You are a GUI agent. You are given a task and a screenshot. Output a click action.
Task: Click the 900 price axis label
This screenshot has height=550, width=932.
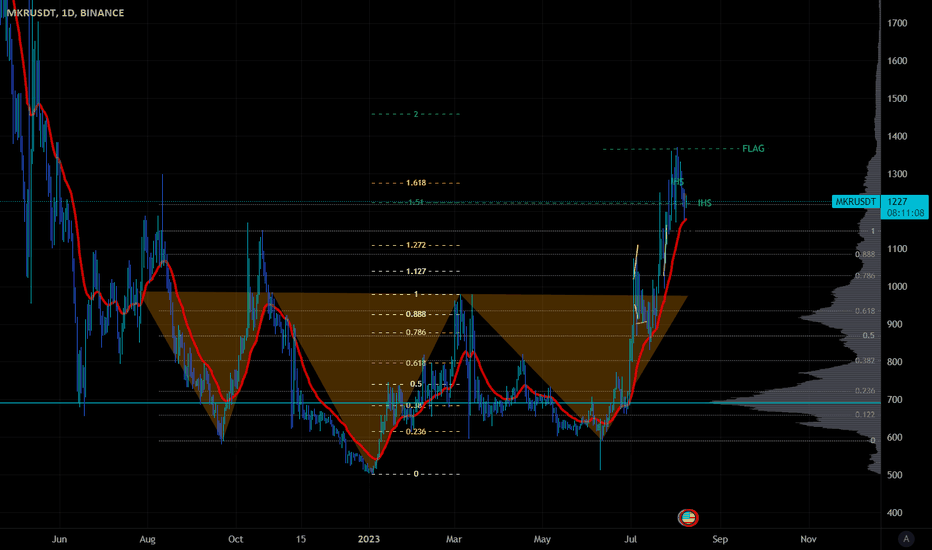point(895,325)
